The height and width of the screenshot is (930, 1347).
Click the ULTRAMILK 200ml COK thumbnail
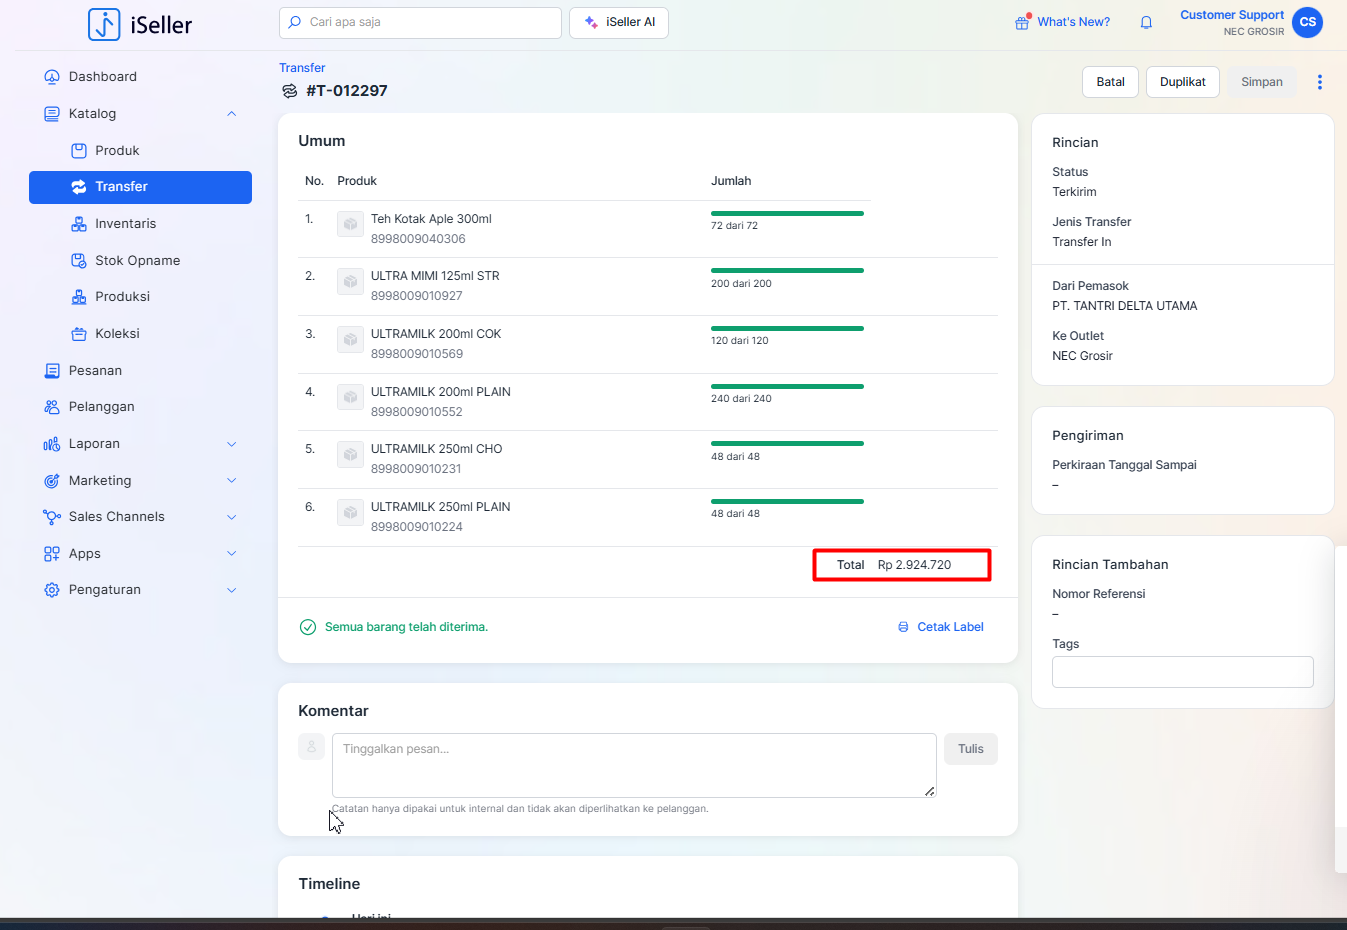point(350,340)
